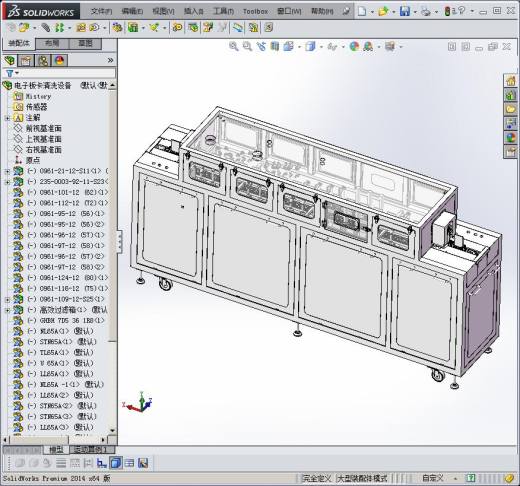Toggle the table icon in bottom toolbar
The height and width of the screenshot is (486, 520).
coord(129,463)
